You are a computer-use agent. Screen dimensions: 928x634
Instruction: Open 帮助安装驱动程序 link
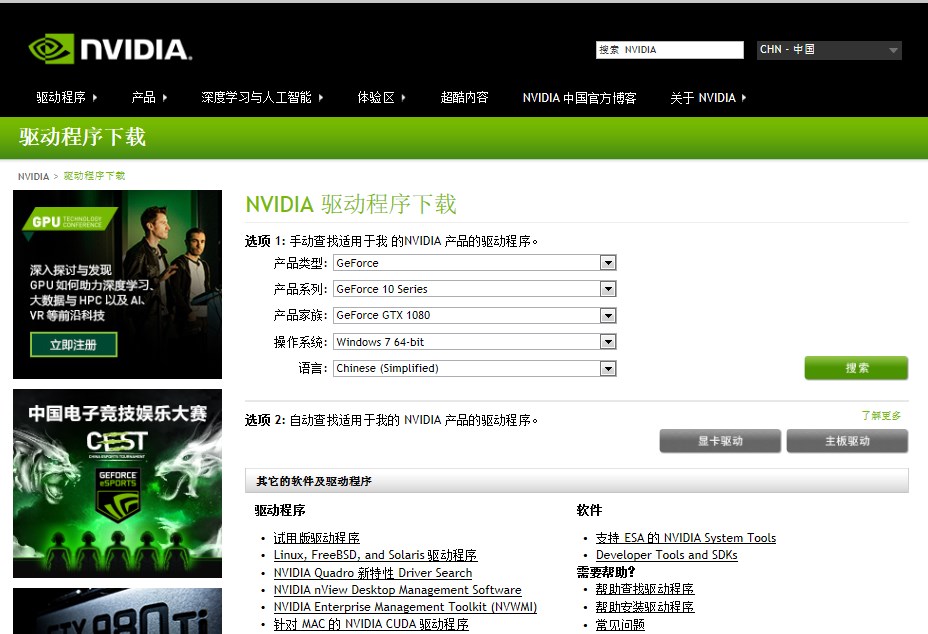click(645, 607)
